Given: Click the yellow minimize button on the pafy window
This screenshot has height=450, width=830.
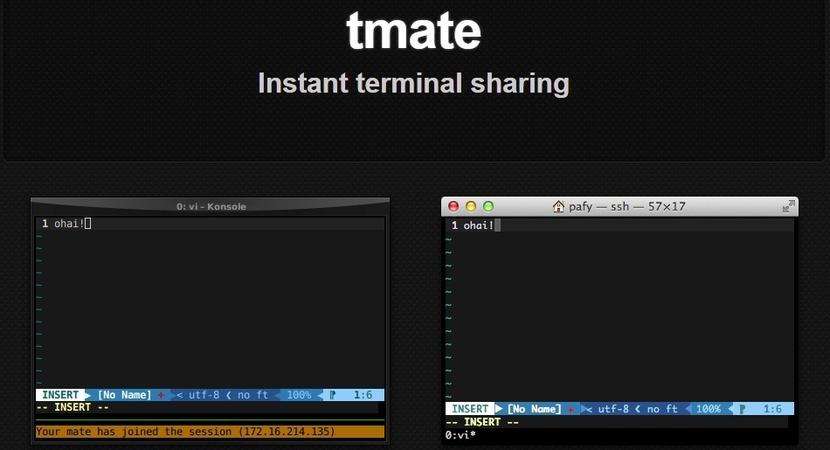Looking at the screenshot, I should [470, 207].
